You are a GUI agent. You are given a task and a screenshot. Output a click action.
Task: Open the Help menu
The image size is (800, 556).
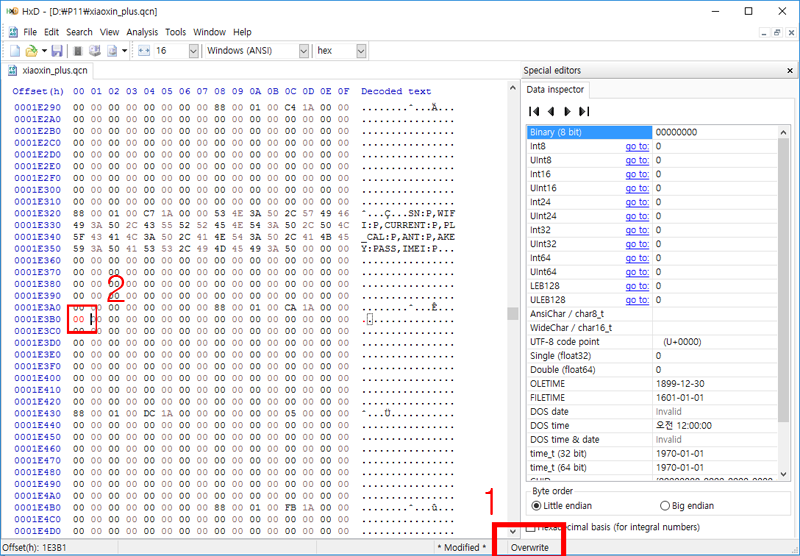pos(242,32)
